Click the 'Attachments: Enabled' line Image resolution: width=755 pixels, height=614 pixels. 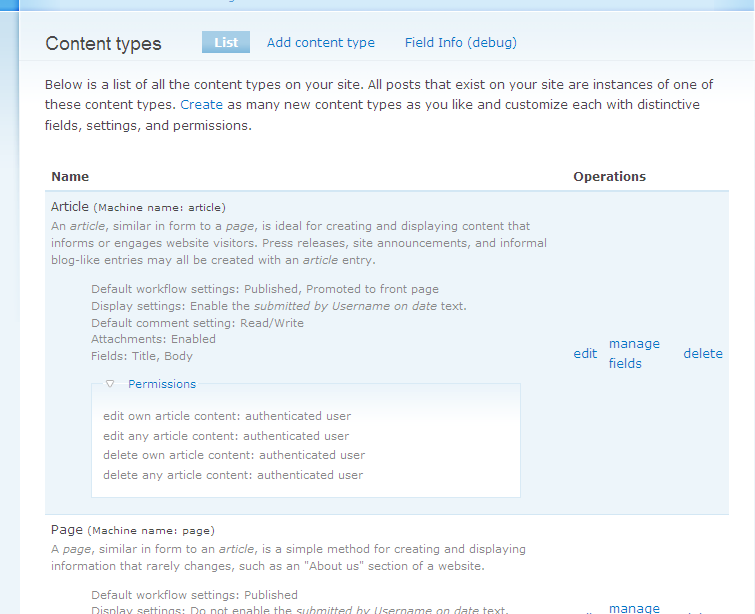click(153, 339)
